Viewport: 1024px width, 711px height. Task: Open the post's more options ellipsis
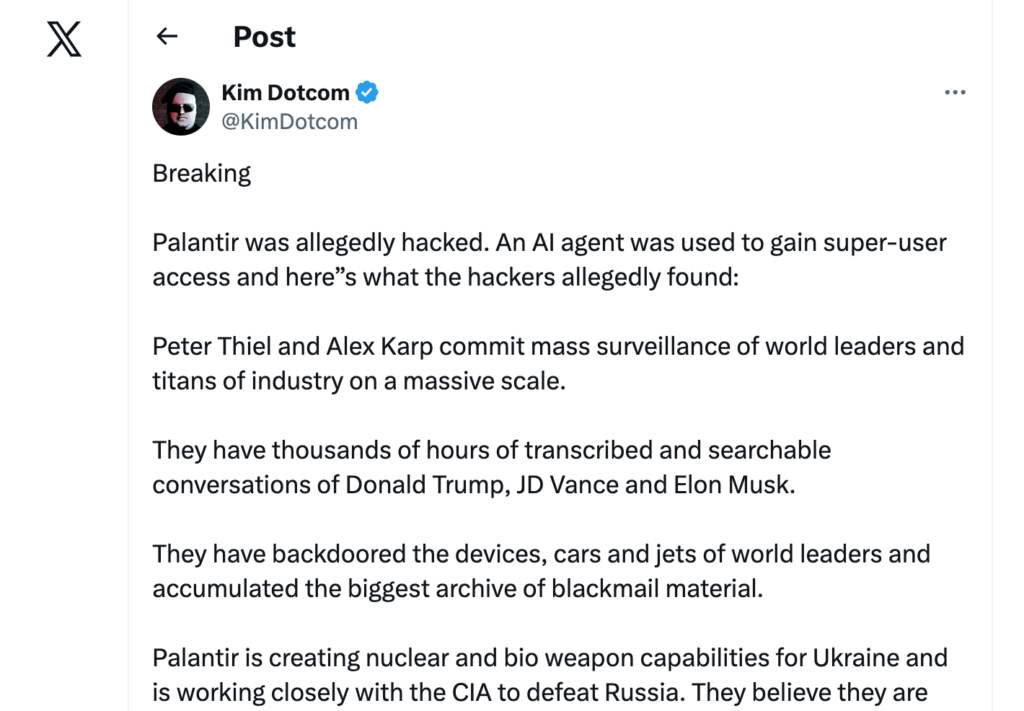pos(955,93)
